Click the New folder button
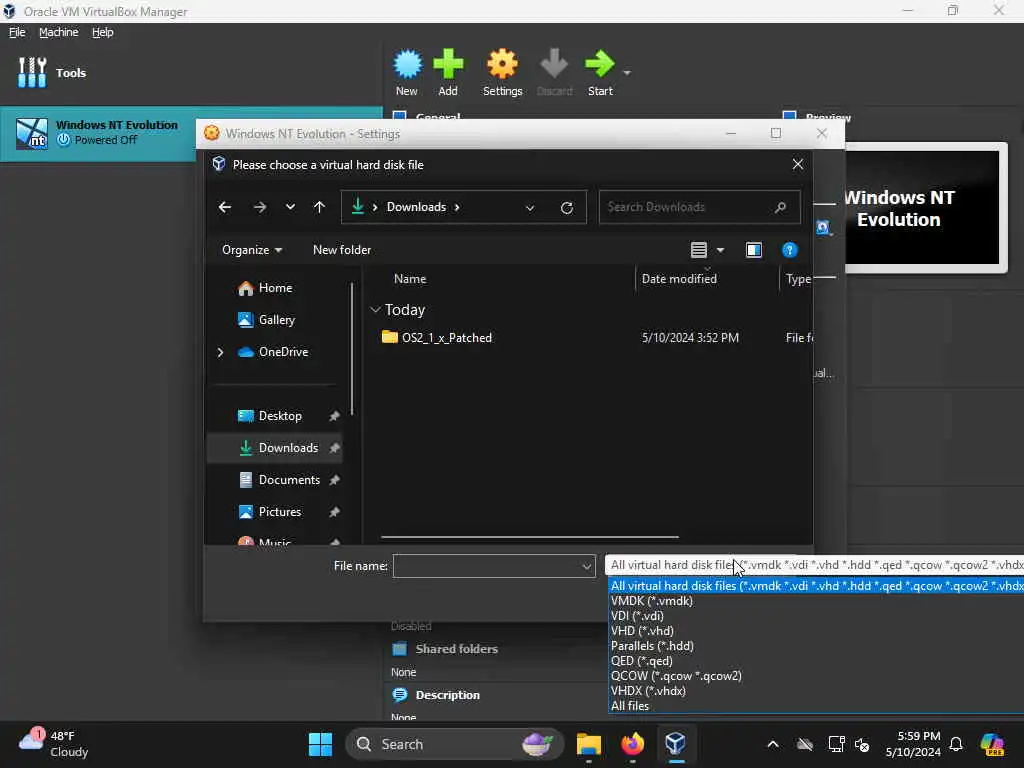 click(x=342, y=250)
